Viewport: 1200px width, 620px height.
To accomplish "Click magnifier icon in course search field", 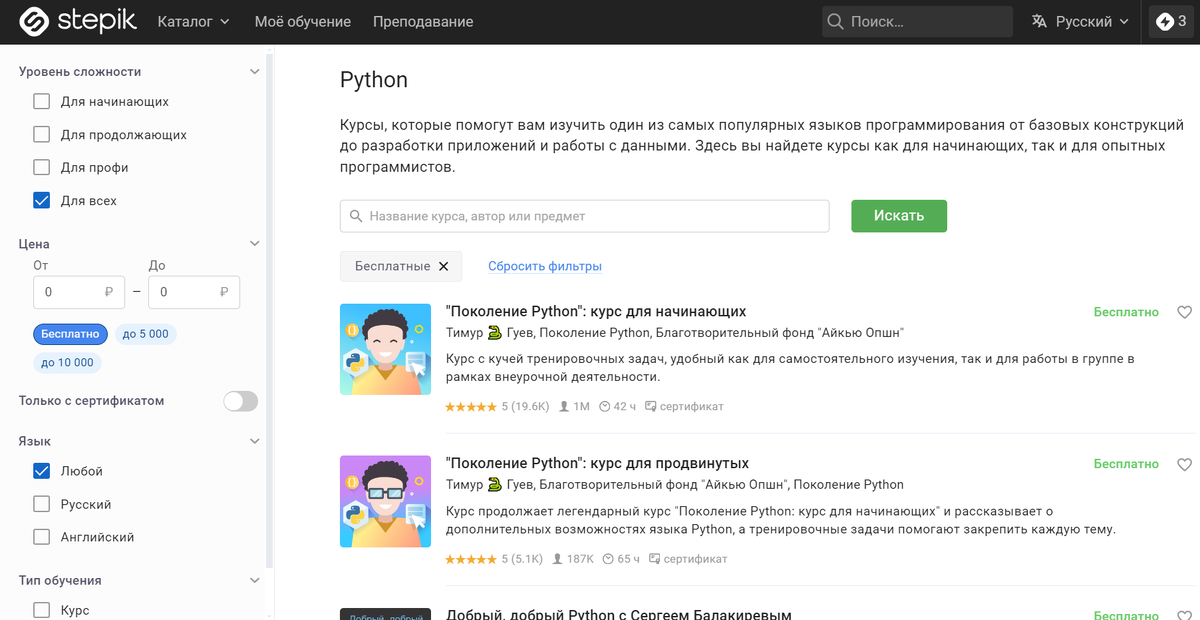I will click(x=357, y=216).
